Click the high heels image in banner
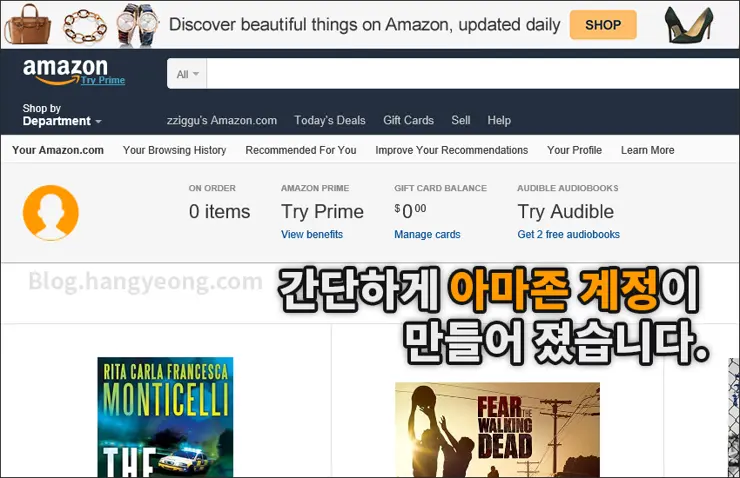 click(689, 25)
